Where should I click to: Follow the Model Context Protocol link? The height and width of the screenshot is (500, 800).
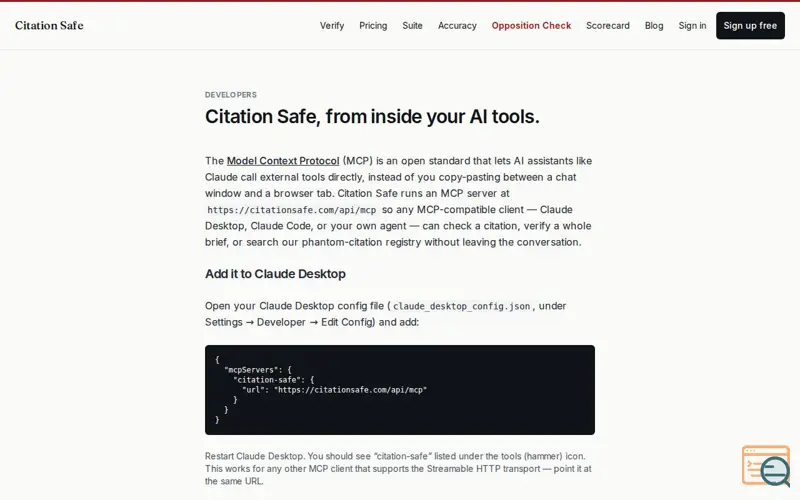pos(283,161)
